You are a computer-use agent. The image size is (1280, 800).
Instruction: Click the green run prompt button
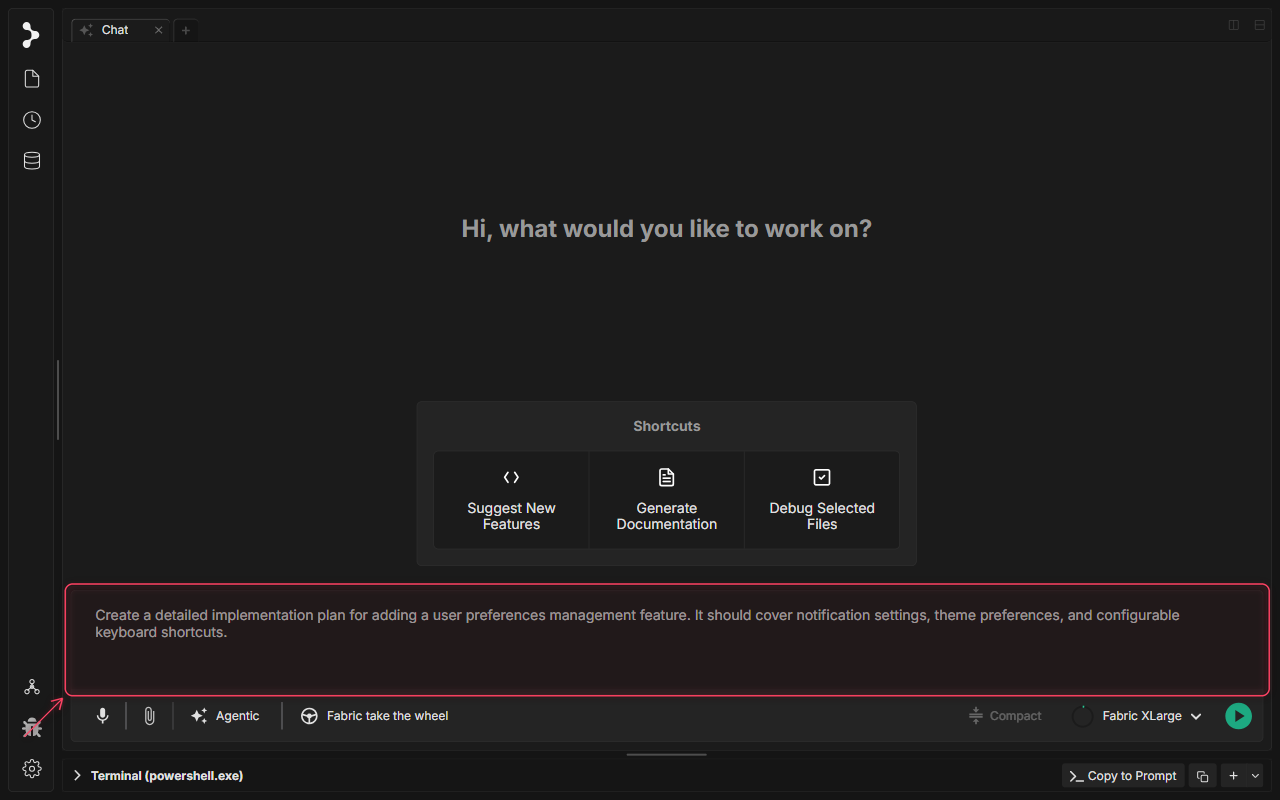[1238, 716]
